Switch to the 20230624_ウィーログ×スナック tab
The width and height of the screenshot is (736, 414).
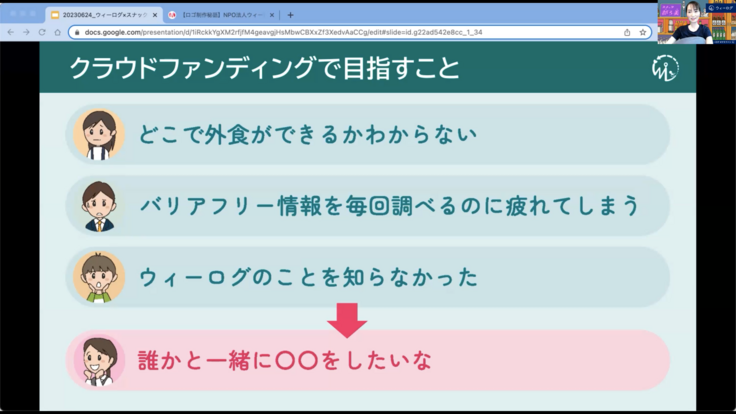(x=105, y=15)
